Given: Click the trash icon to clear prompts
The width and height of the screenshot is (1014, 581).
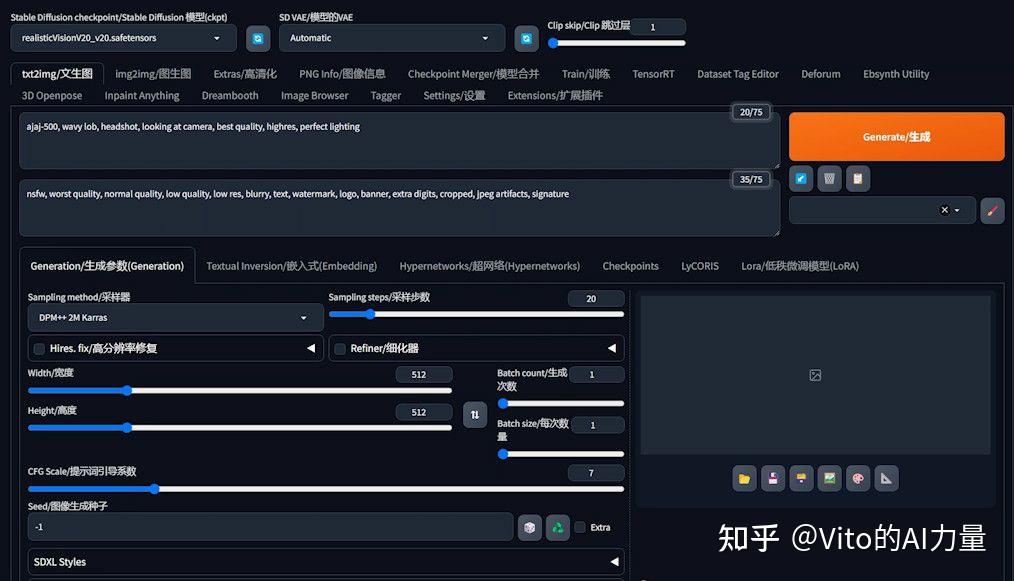Looking at the screenshot, I should [829, 177].
